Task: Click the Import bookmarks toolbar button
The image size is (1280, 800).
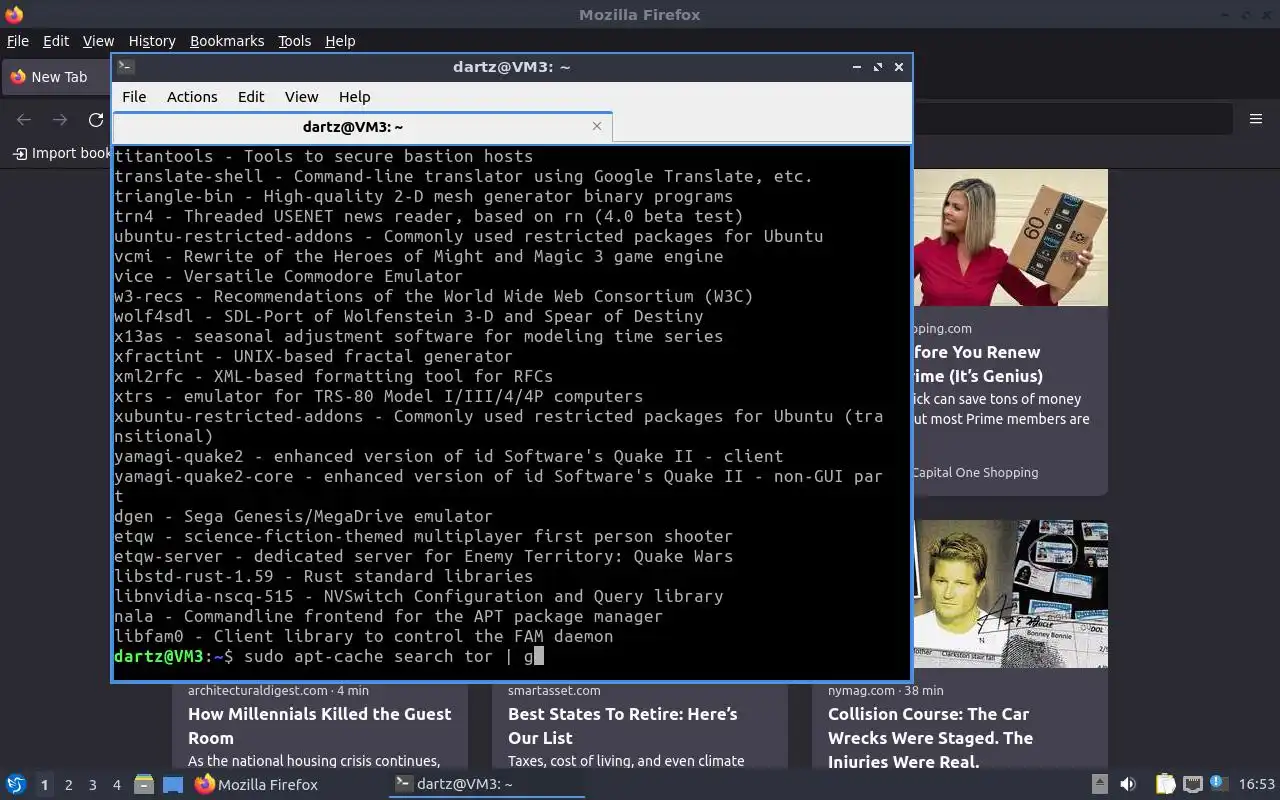Action: pyautogui.click(x=62, y=153)
